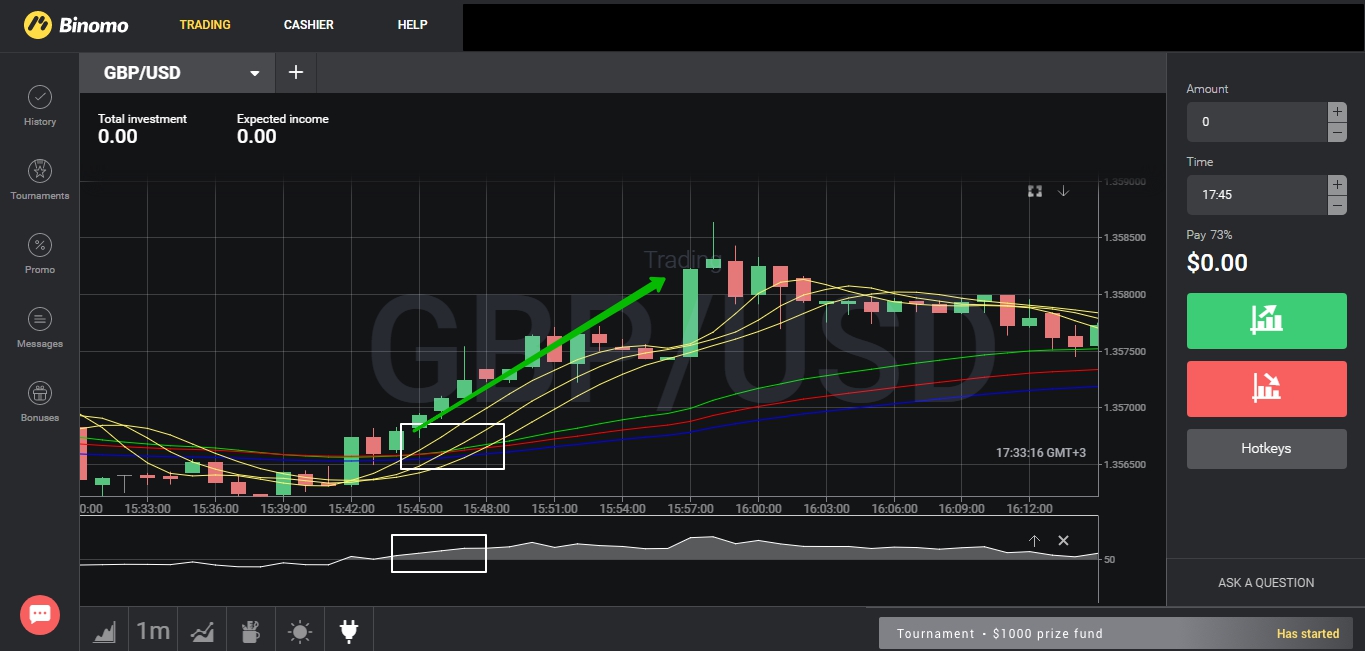Screen dimensions: 1365x651
Task: Click the 16:00:00 time axis label
Action: click(x=758, y=509)
